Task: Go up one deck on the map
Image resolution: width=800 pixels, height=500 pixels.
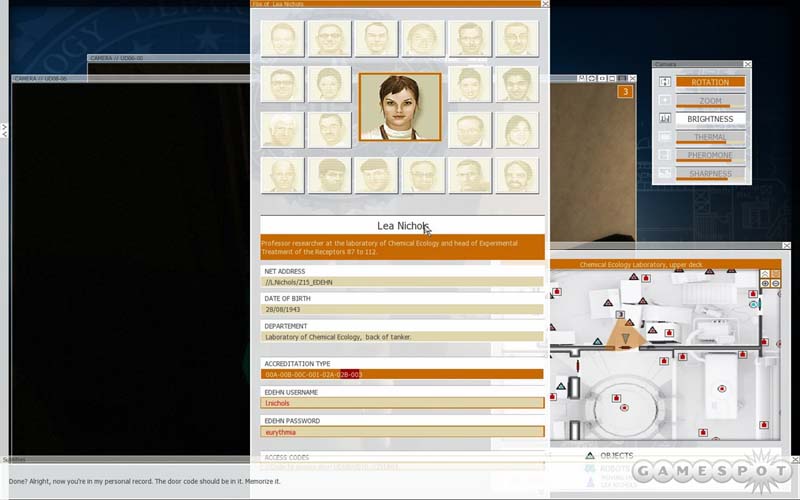Action: pos(765,273)
